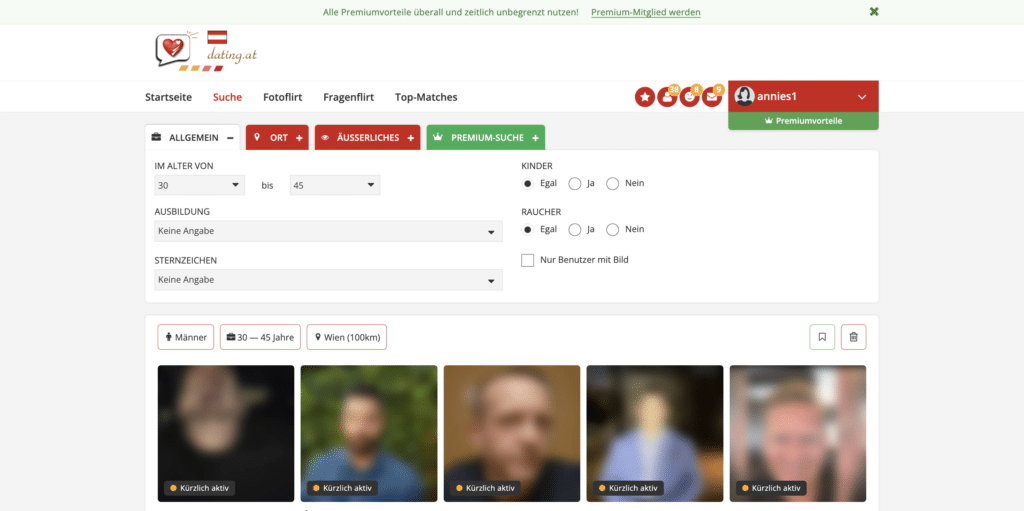
Task: Click the Wien (100km) filter chip
Action: 347,337
